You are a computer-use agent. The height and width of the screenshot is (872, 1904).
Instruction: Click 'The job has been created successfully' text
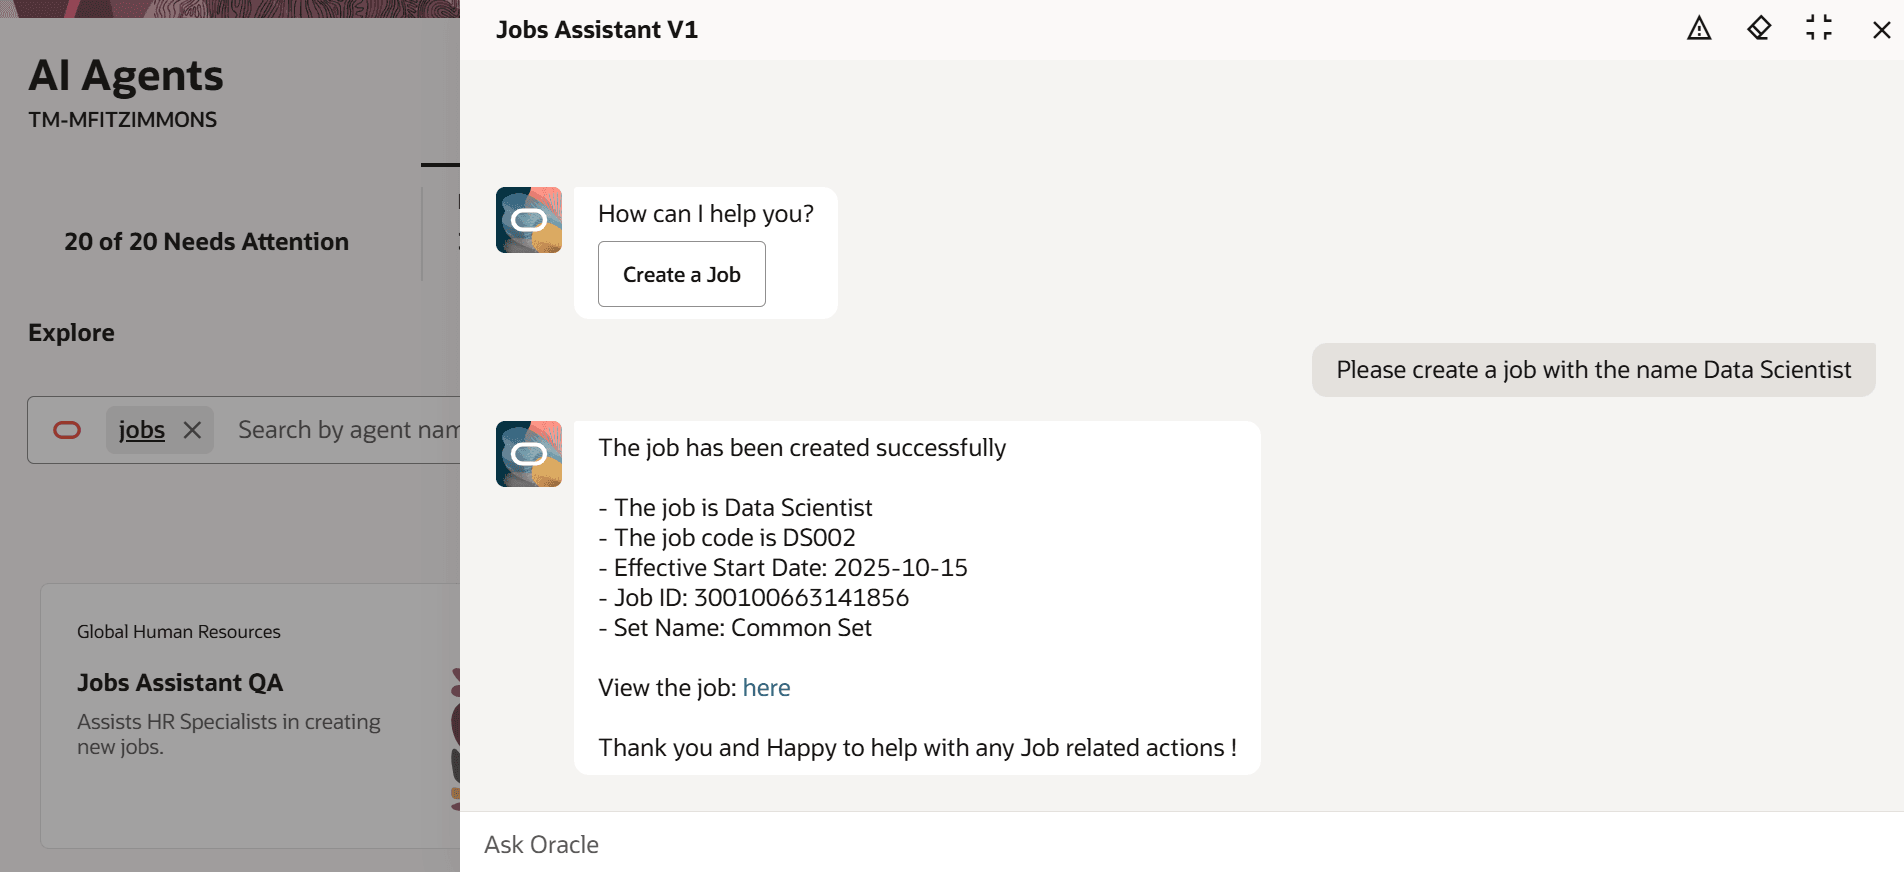point(802,448)
